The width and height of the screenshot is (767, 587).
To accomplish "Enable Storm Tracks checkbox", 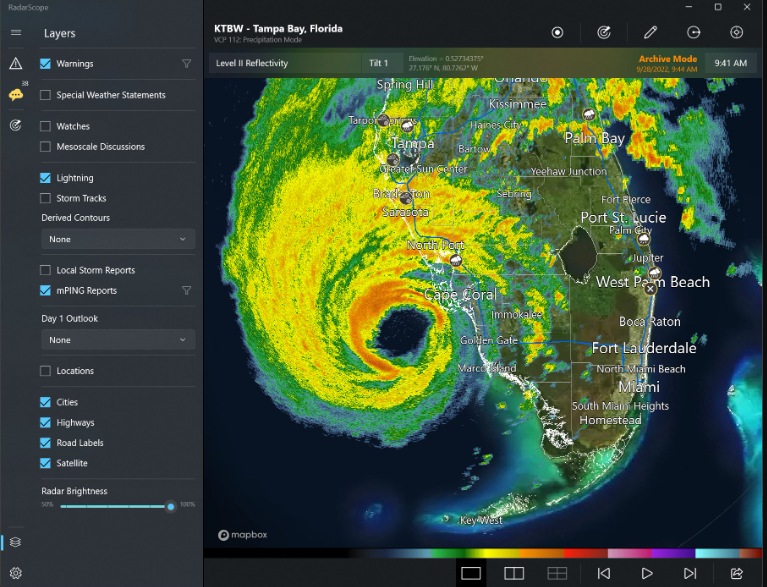I will tap(45, 198).
